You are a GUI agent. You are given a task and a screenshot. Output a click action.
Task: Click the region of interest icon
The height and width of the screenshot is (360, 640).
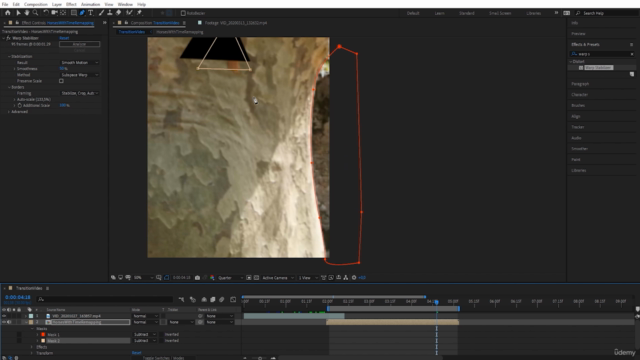click(x=249, y=278)
